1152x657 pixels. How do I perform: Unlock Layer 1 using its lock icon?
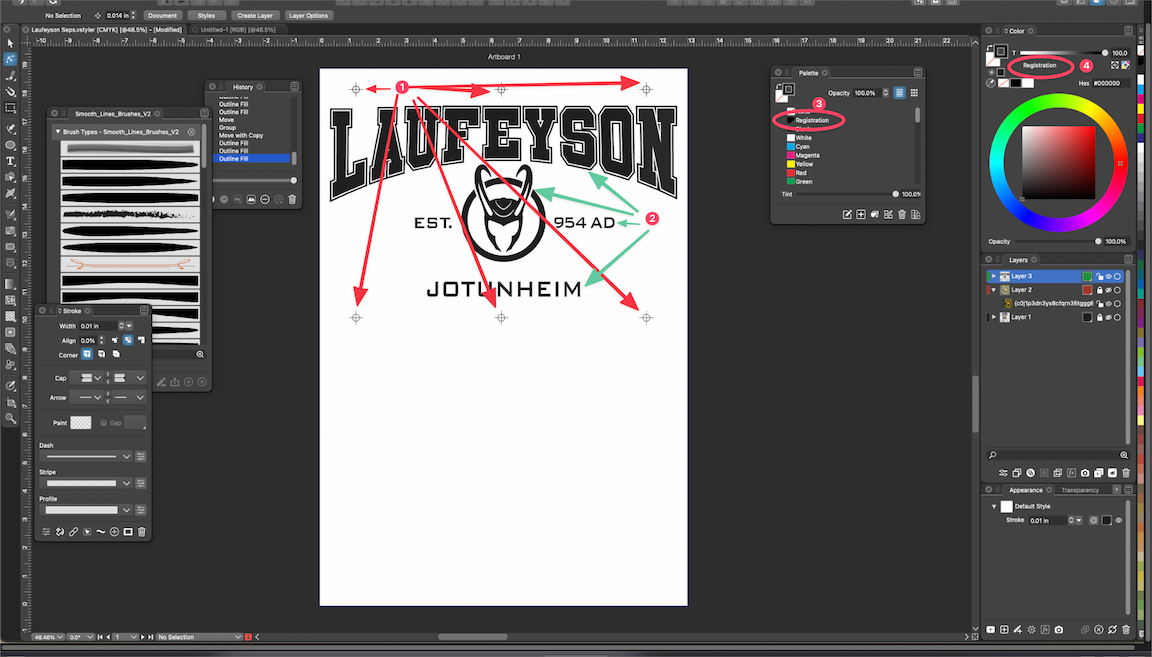pyautogui.click(x=1098, y=317)
